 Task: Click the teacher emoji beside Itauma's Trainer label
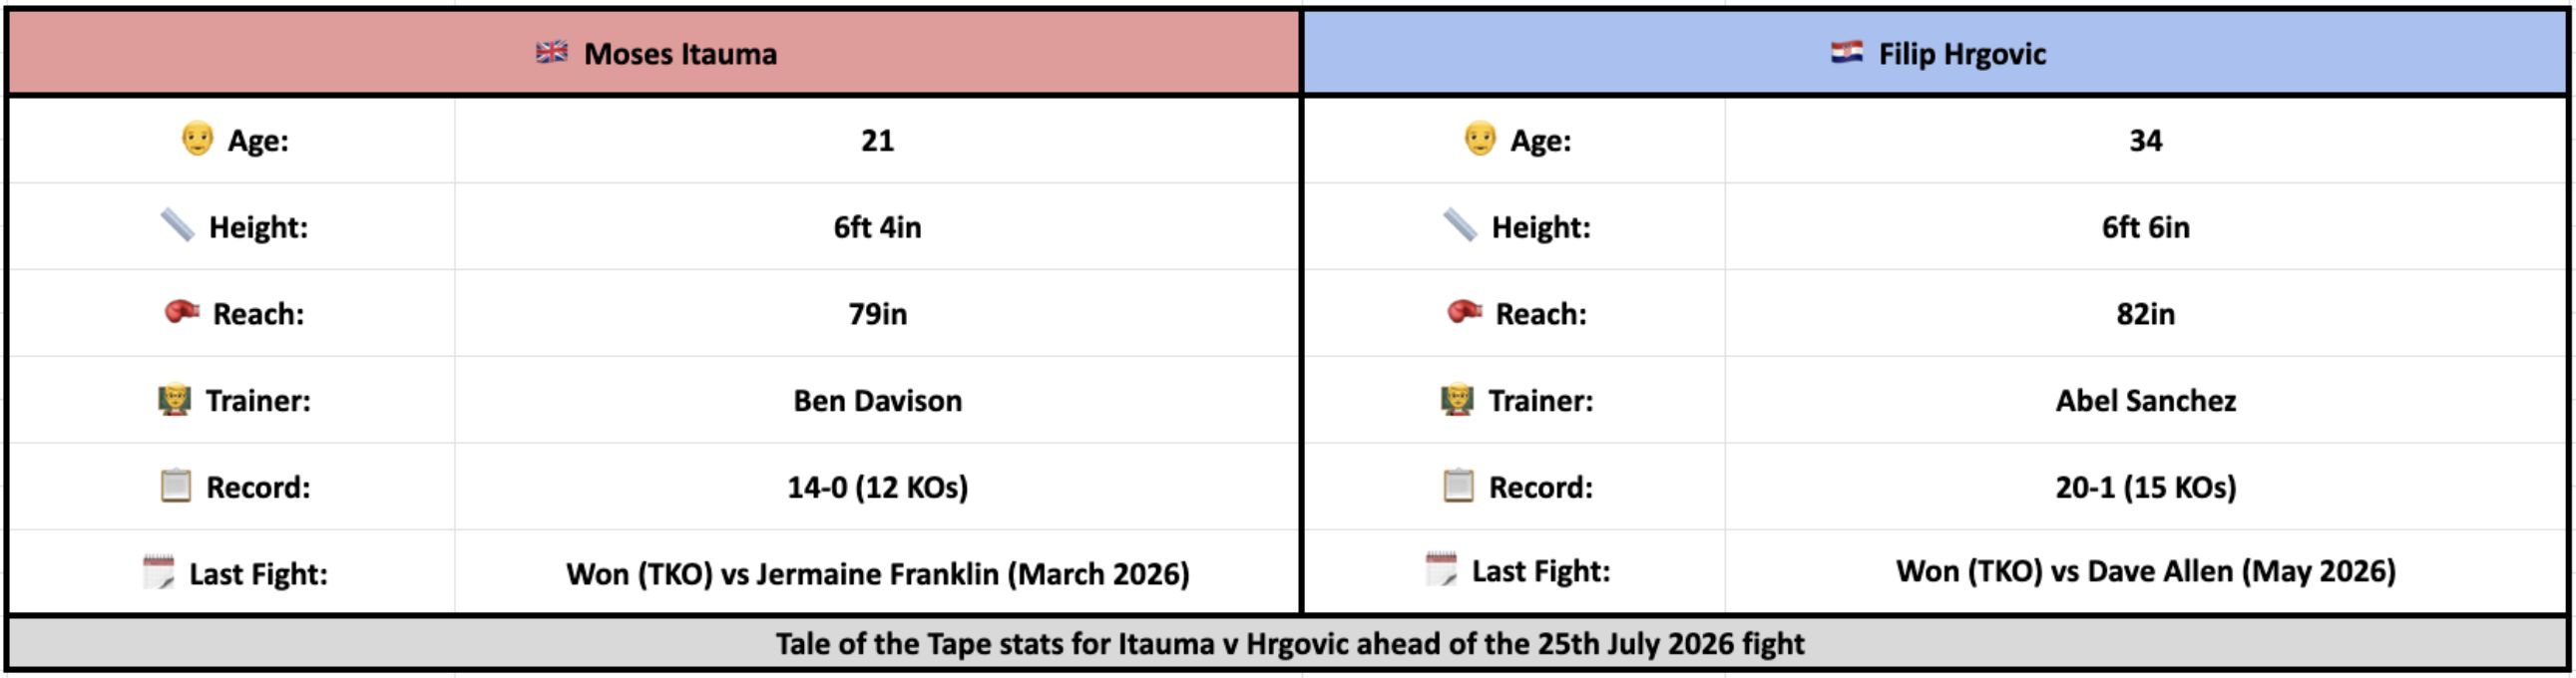coord(175,399)
